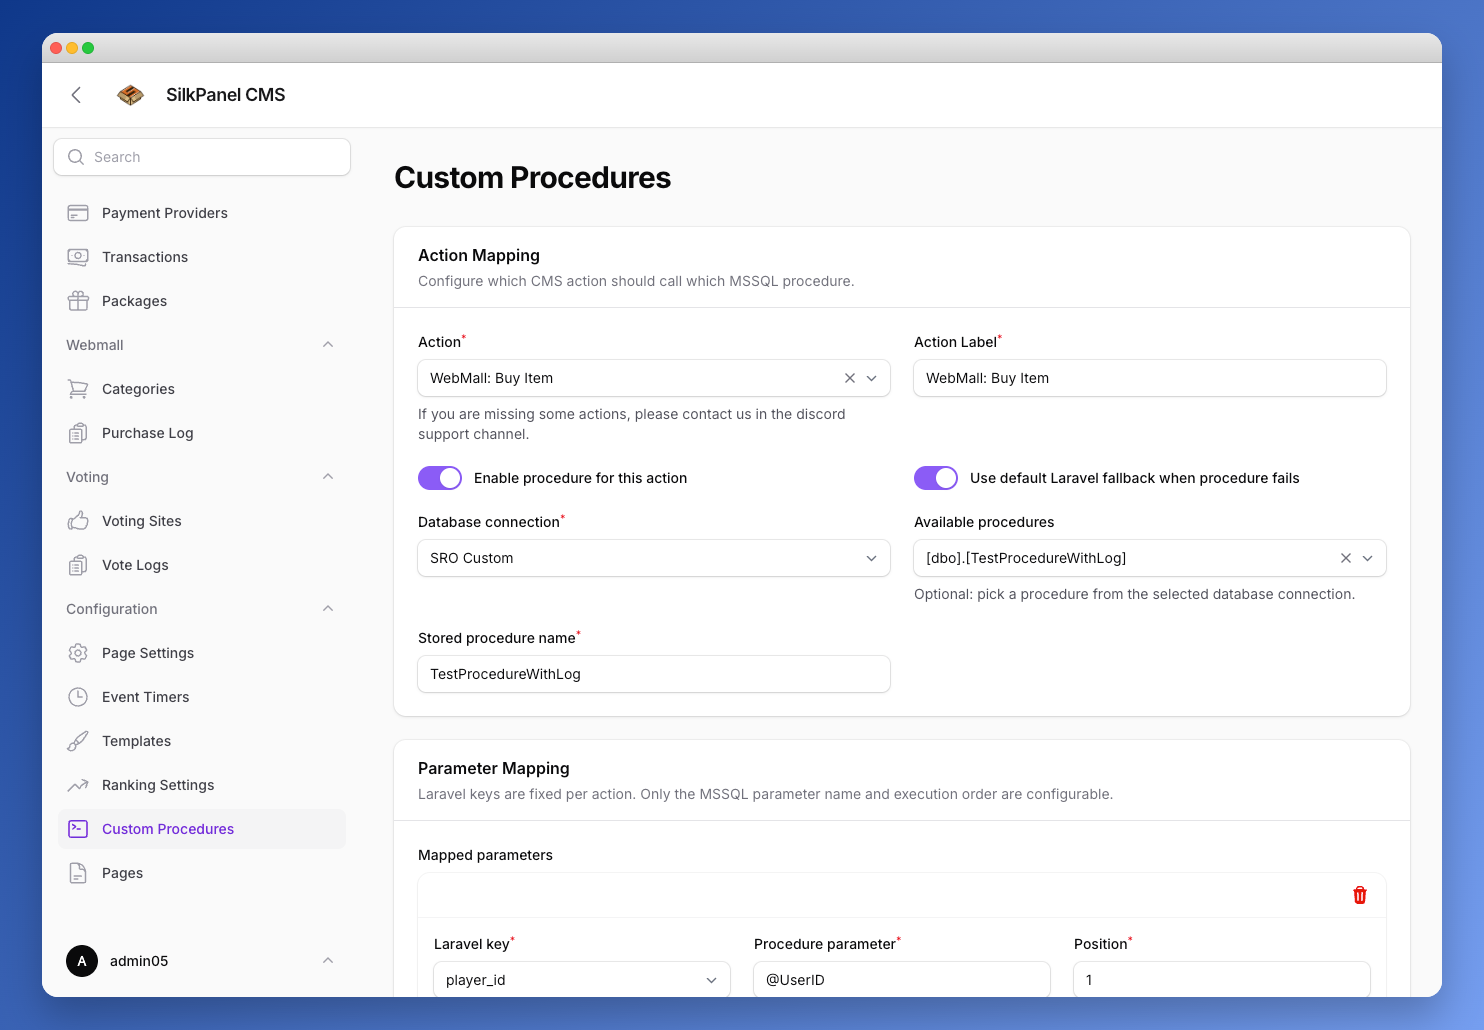Open Templates

coord(202,741)
